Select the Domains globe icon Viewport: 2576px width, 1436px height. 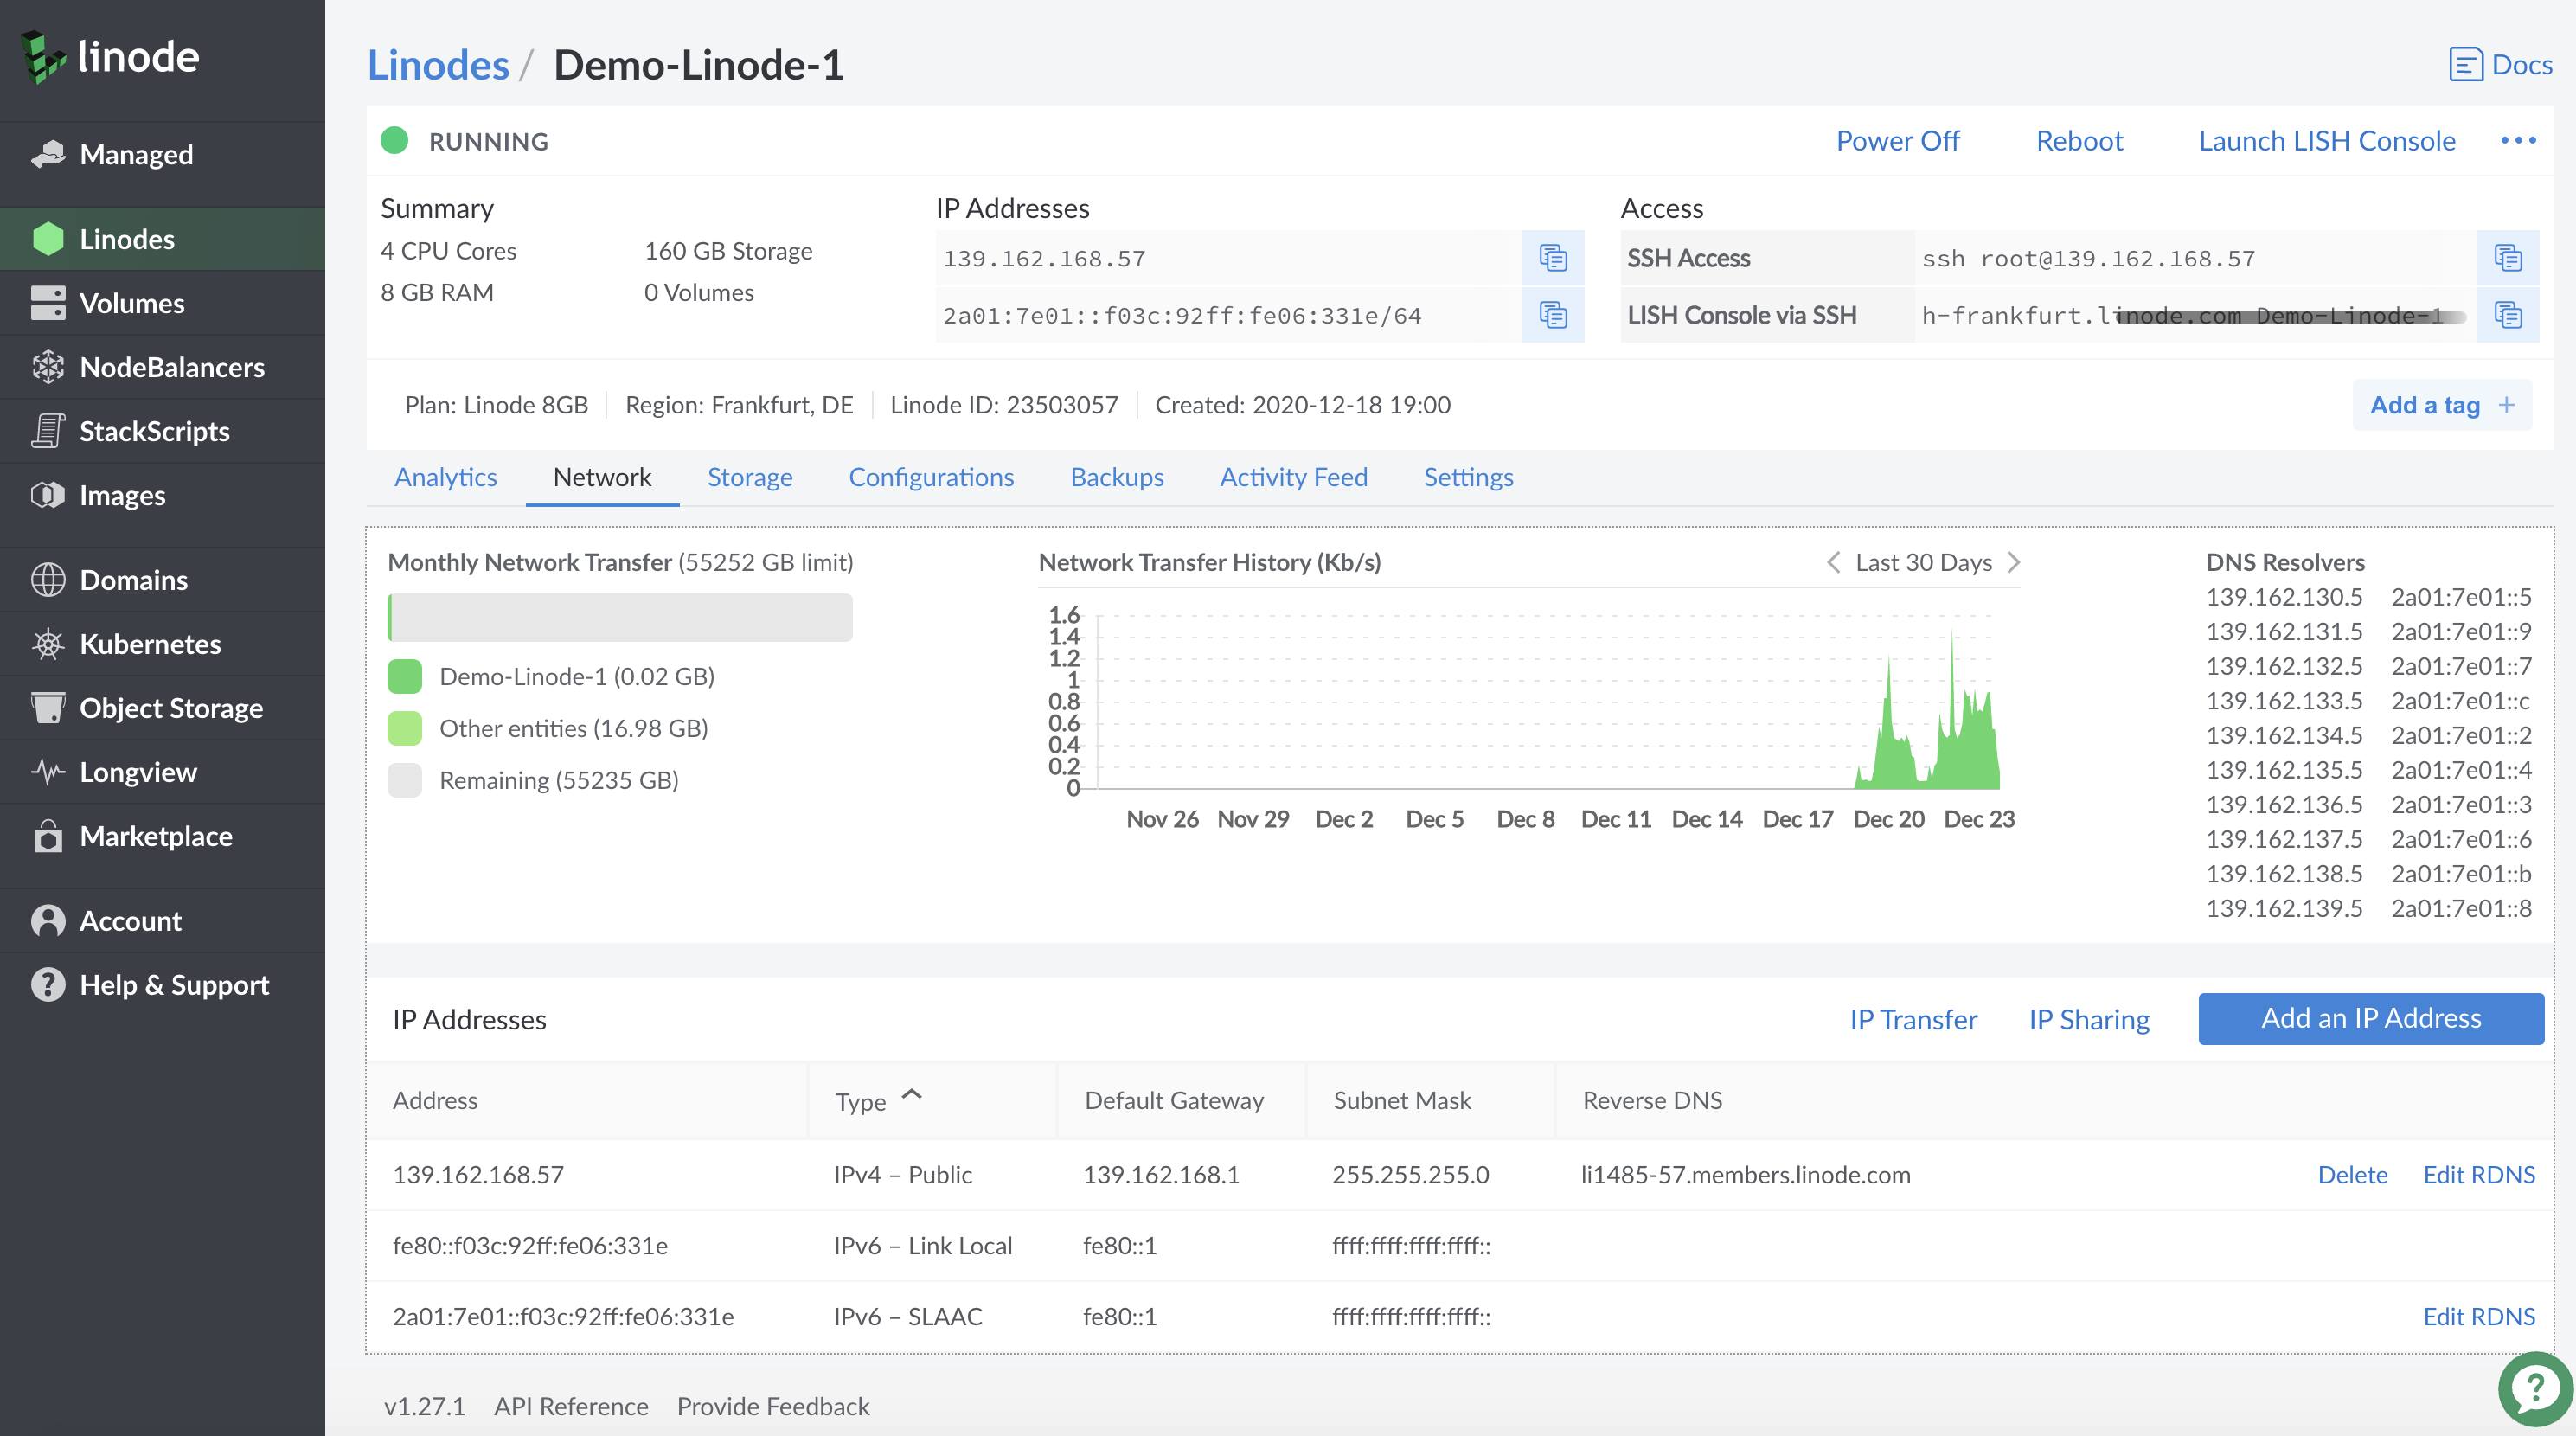pyautogui.click(x=47, y=579)
